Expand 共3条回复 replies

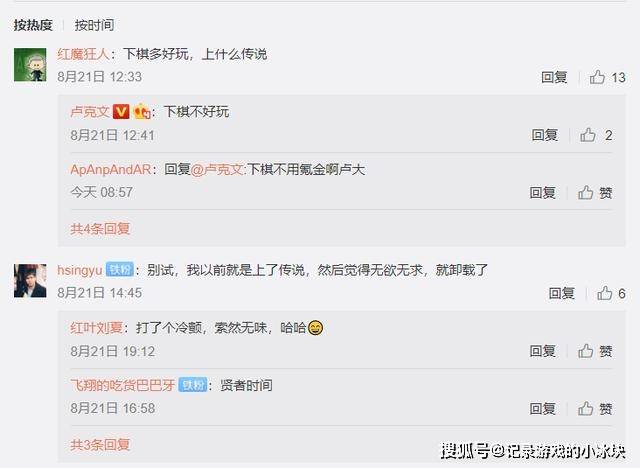[x=100, y=444]
